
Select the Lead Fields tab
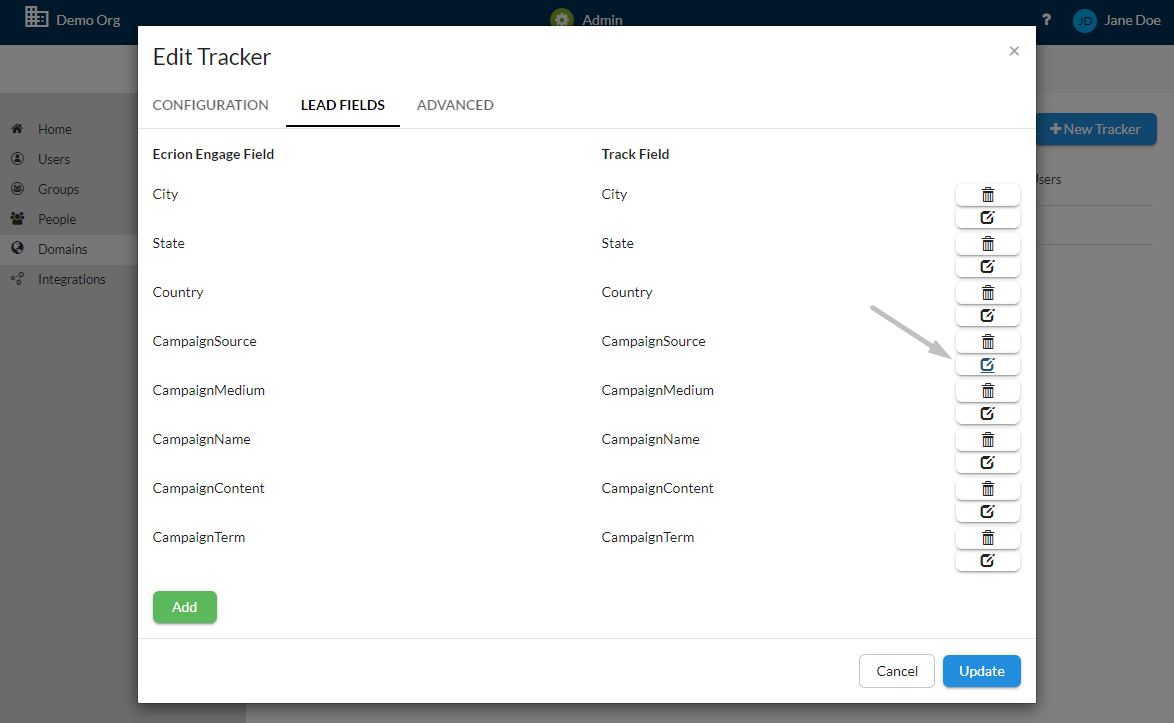[x=343, y=106]
